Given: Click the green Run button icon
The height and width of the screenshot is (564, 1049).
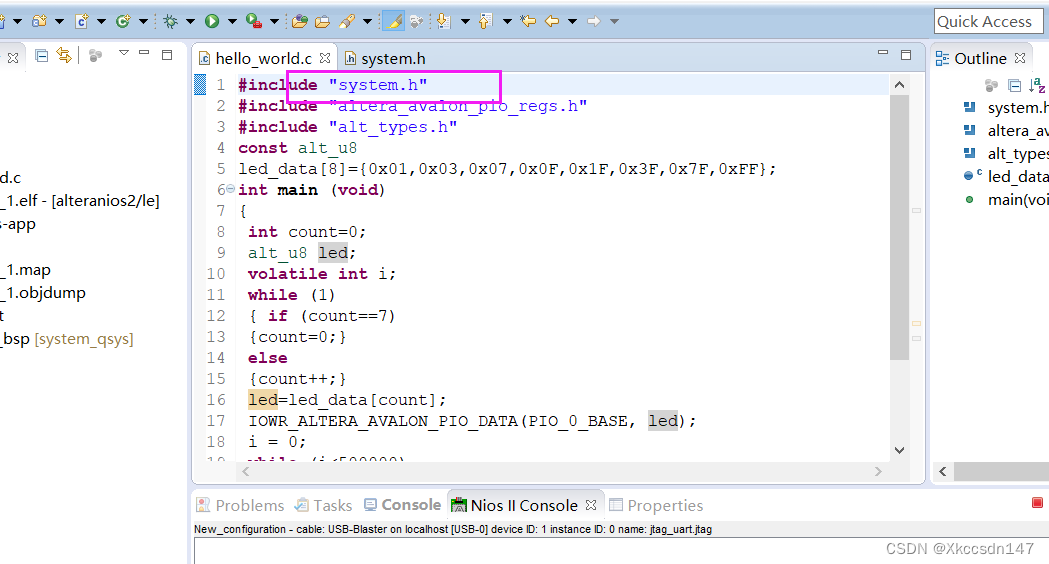Looking at the screenshot, I should (212, 21).
